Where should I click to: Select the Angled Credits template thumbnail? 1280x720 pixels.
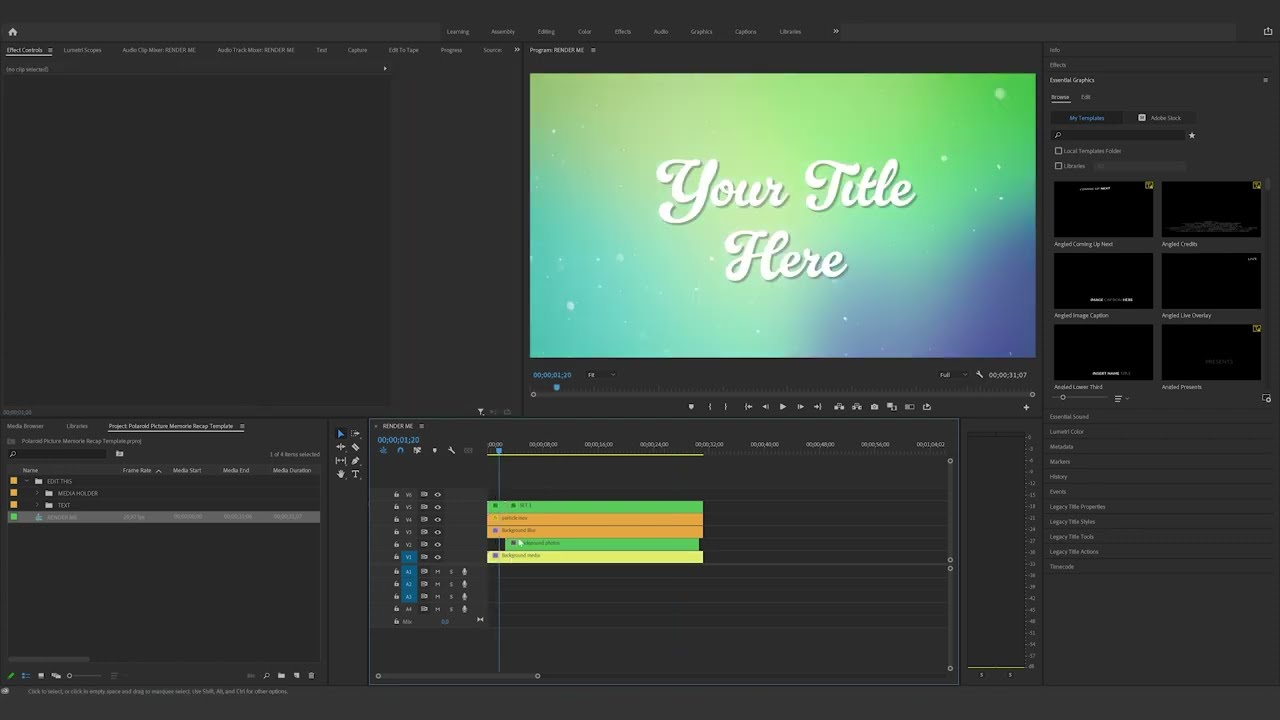point(1211,209)
